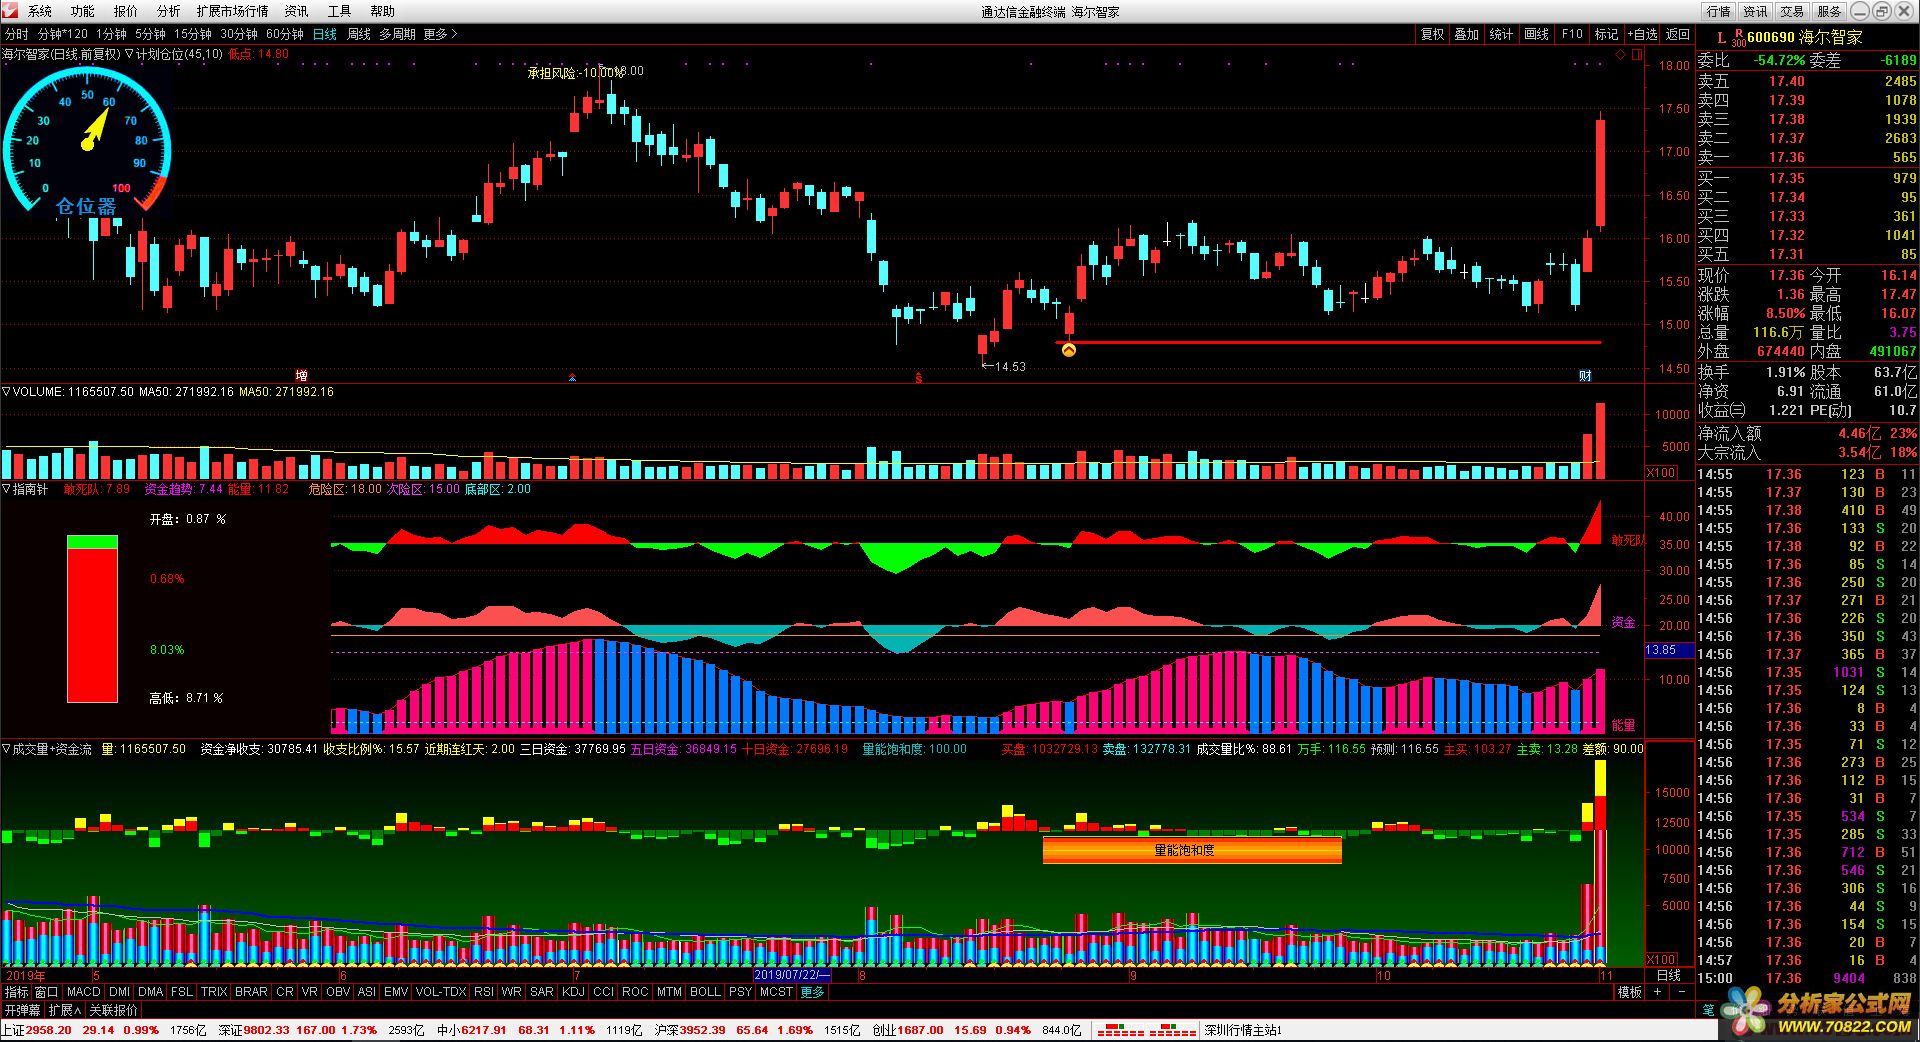Open the 报价 menu
This screenshot has width=1920, height=1042.
point(126,11)
